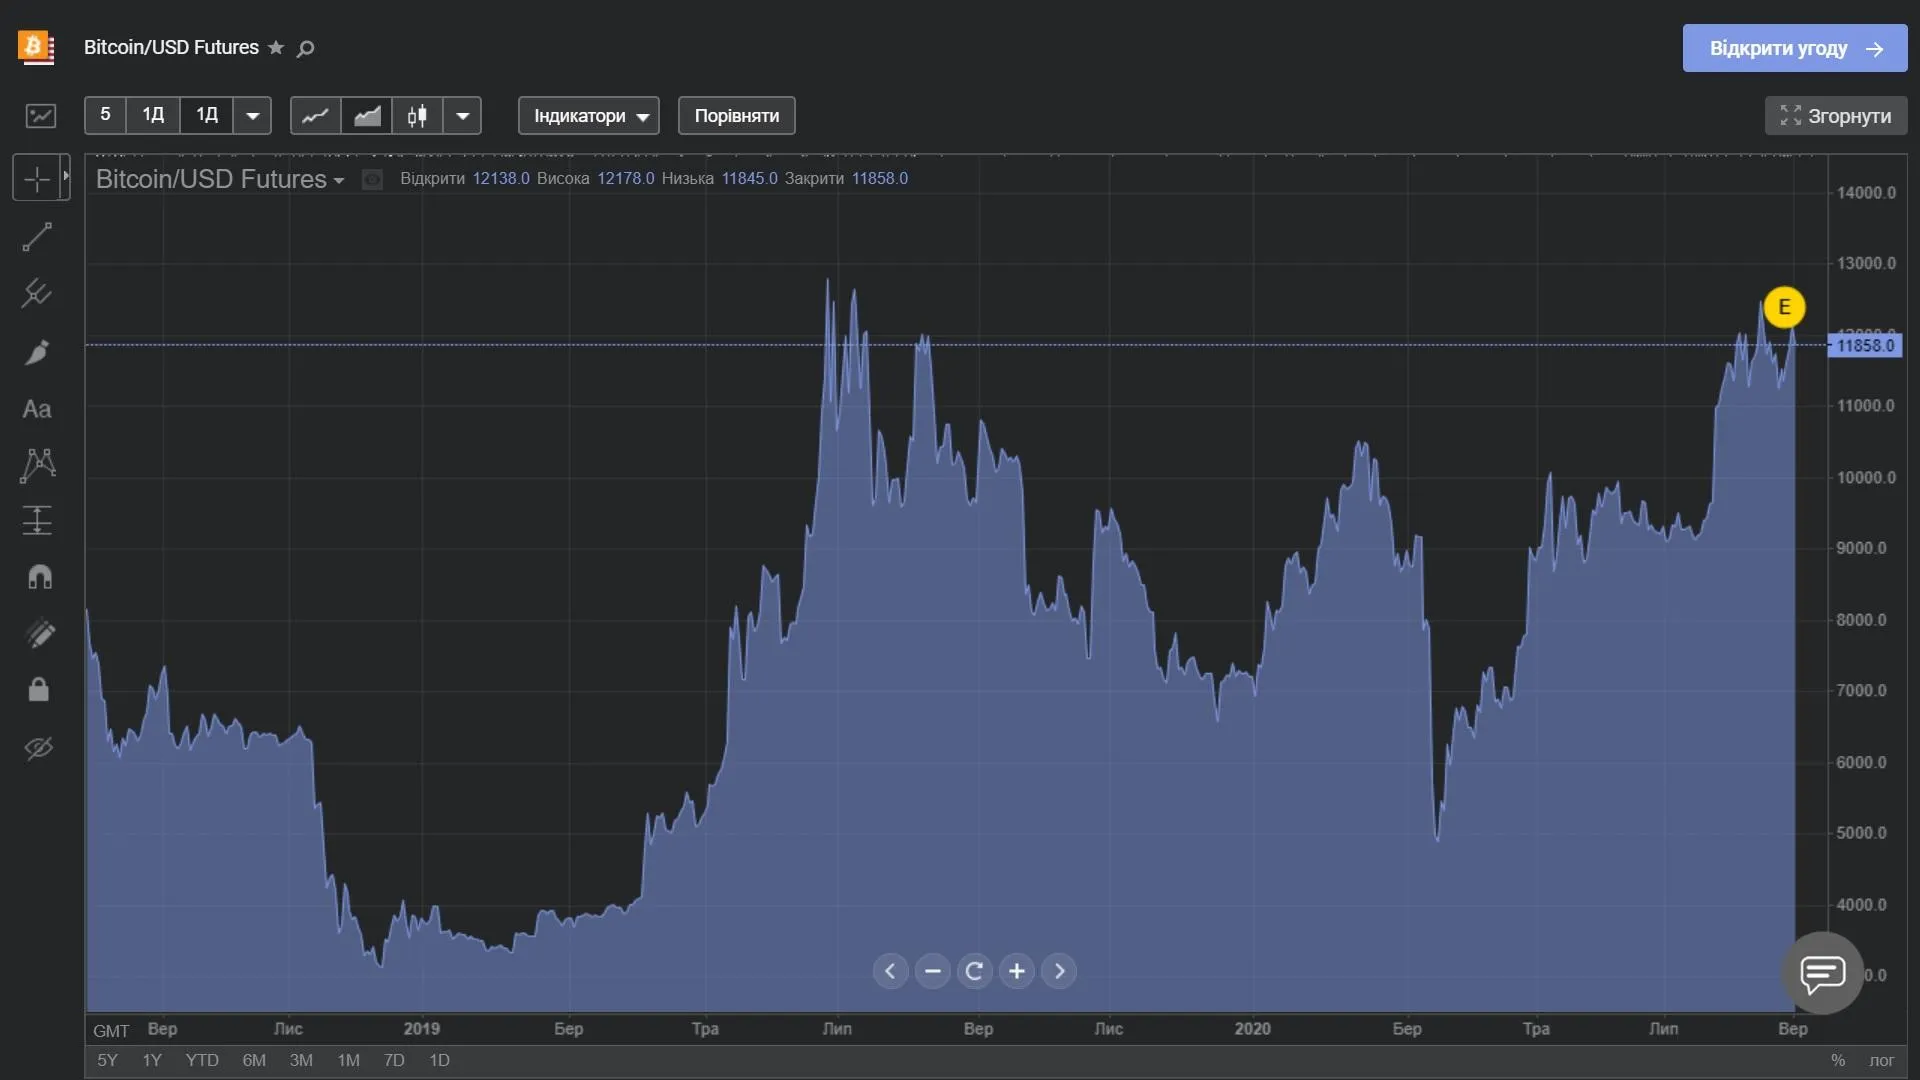The height and width of the screenshot is (1080, 1920).
Task: Toggle percent scale mode
Action: tap(1837, 1060)
